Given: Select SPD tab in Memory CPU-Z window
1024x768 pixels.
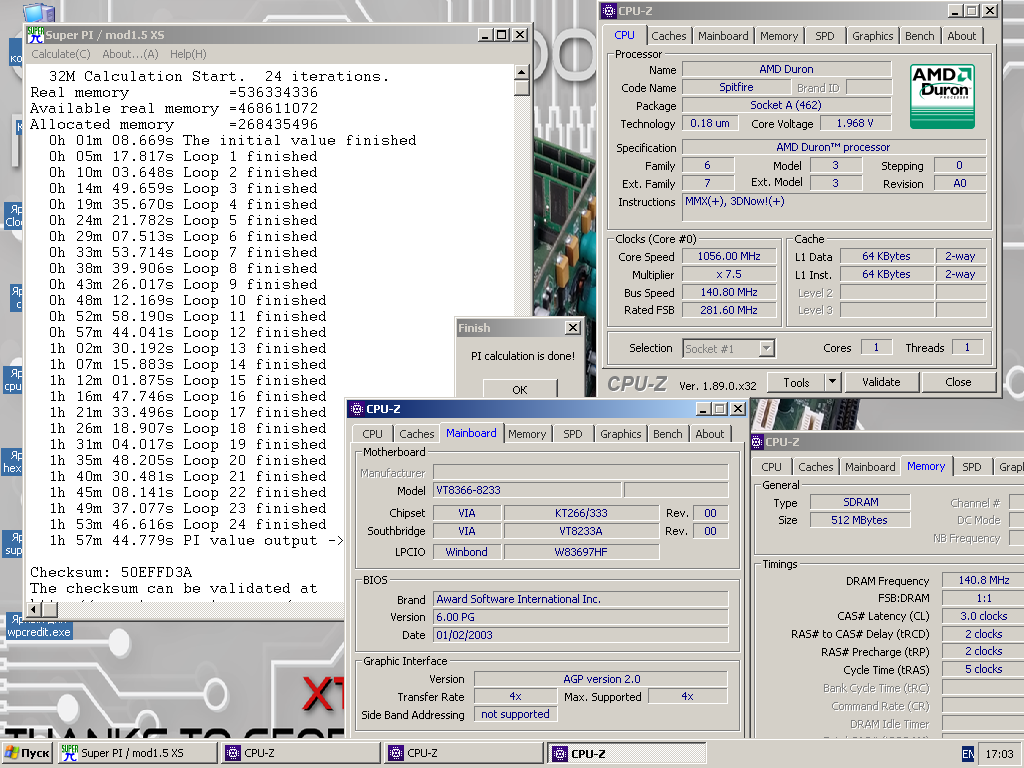Looking at the screenshot, I should (972, 467).
